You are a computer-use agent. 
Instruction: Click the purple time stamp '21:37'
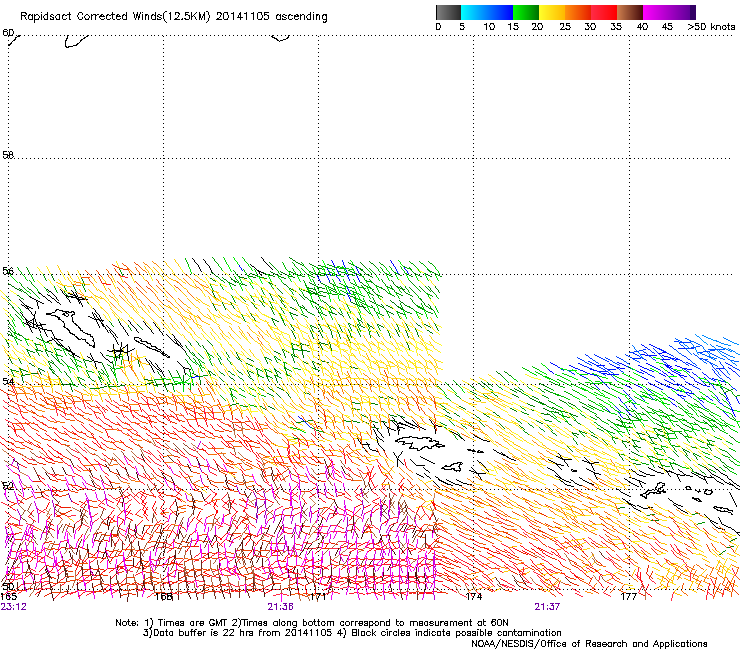[x=547, y=607]
